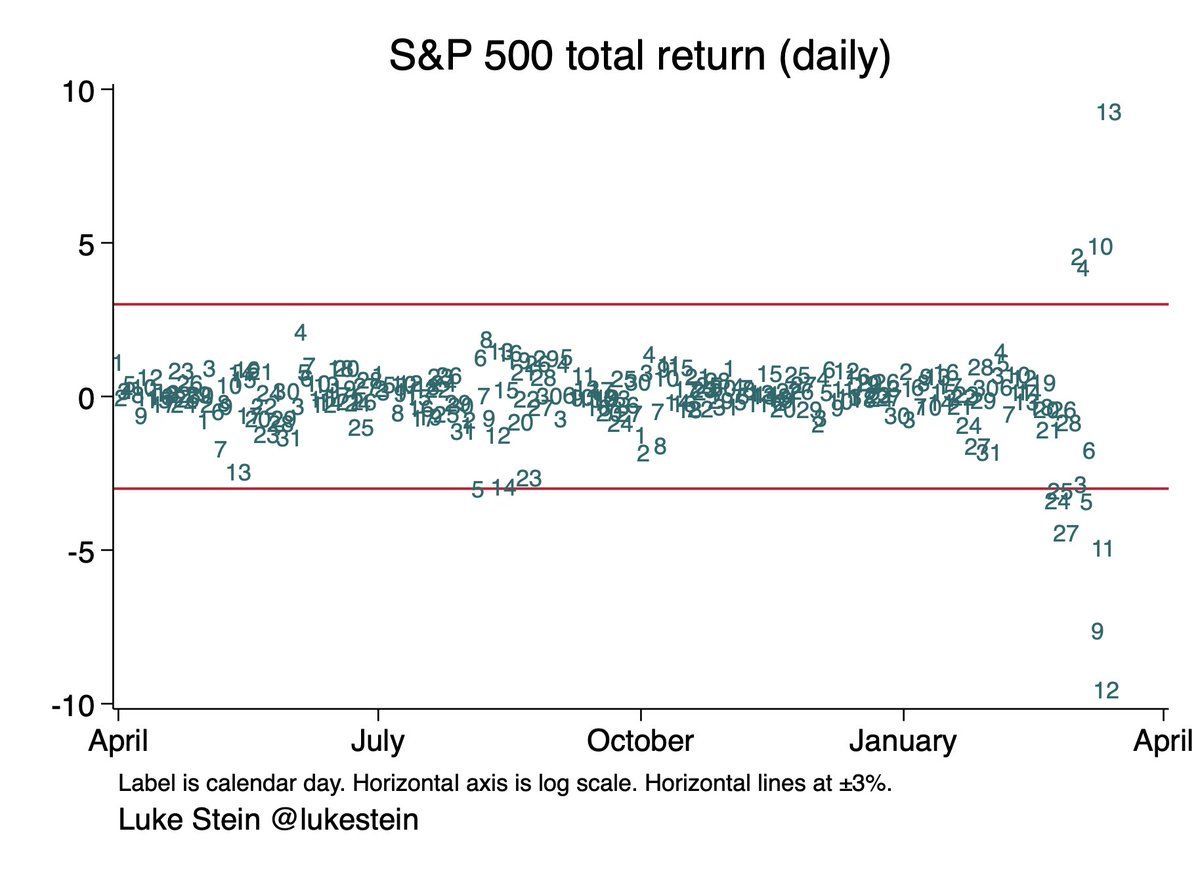Image resolution: width=1200 pixels, height=873 pixels.
Task: Click the y-axis label -5
Action: (x=80, y=551)
